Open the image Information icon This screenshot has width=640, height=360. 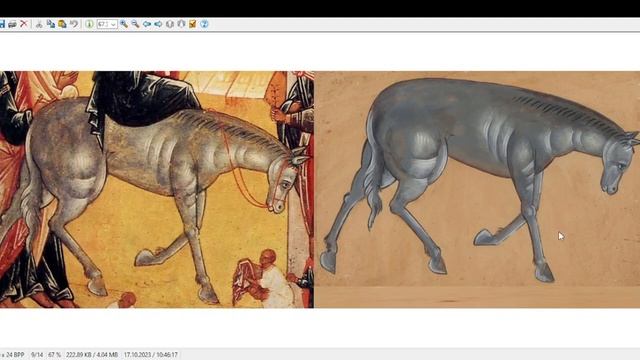[x=89, y=24]
